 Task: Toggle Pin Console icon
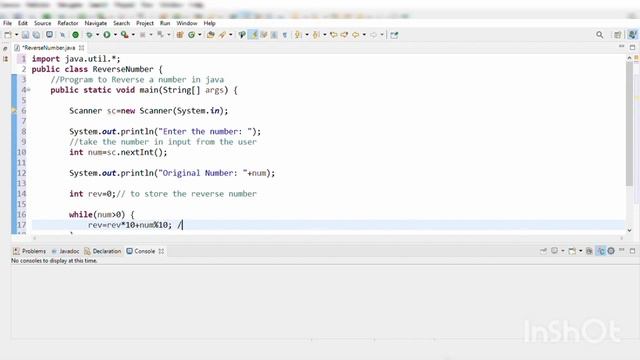tap(543, 251)
